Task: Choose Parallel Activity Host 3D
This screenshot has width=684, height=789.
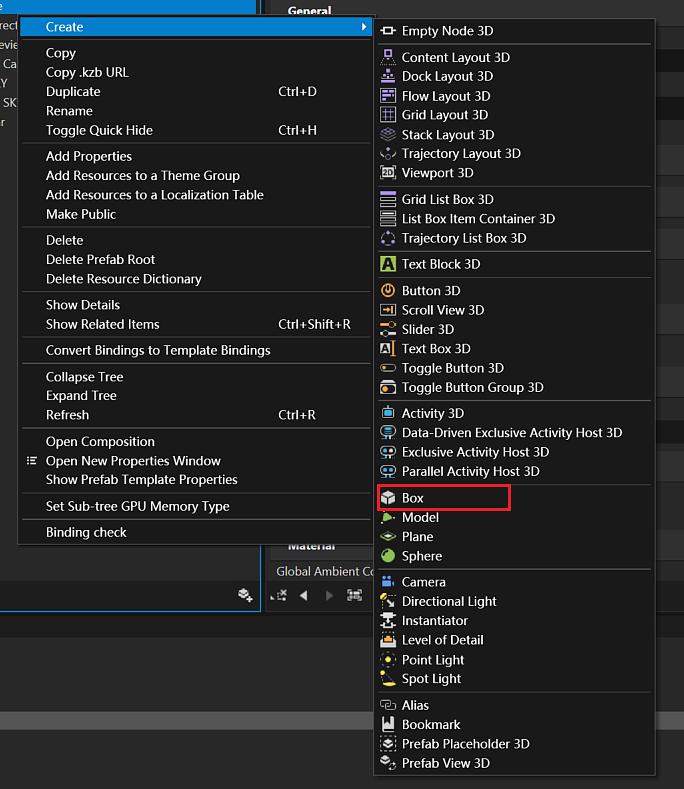Action: coord(470,471)
